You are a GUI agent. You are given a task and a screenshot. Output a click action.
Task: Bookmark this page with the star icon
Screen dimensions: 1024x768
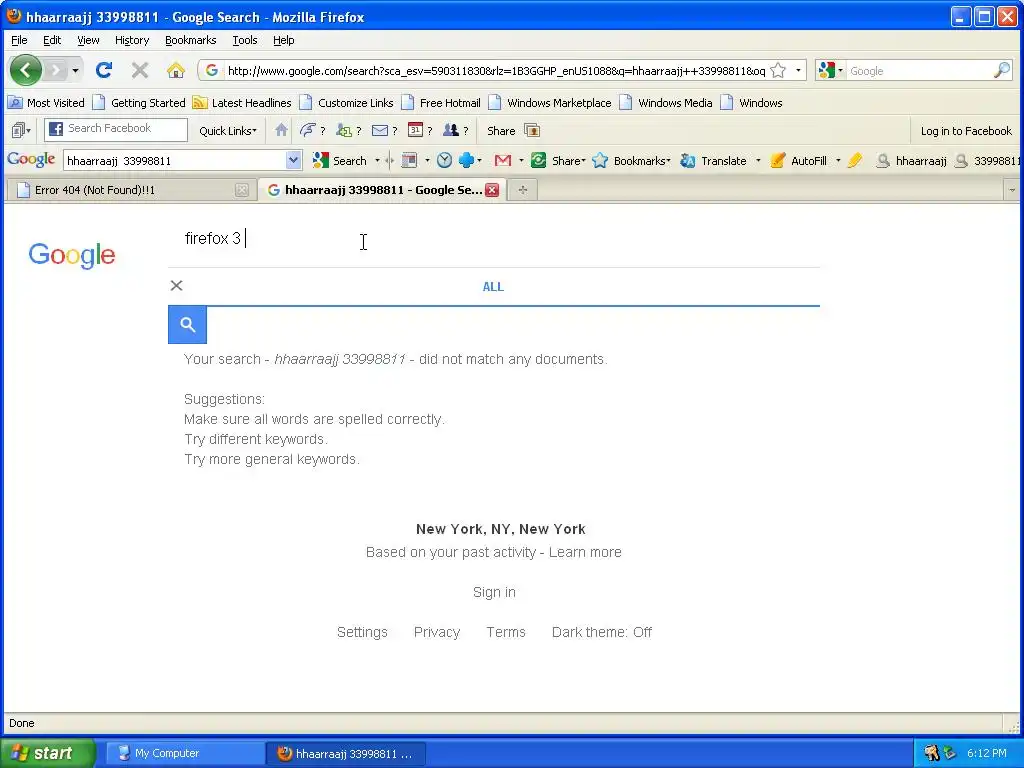(x=778, y=71)
